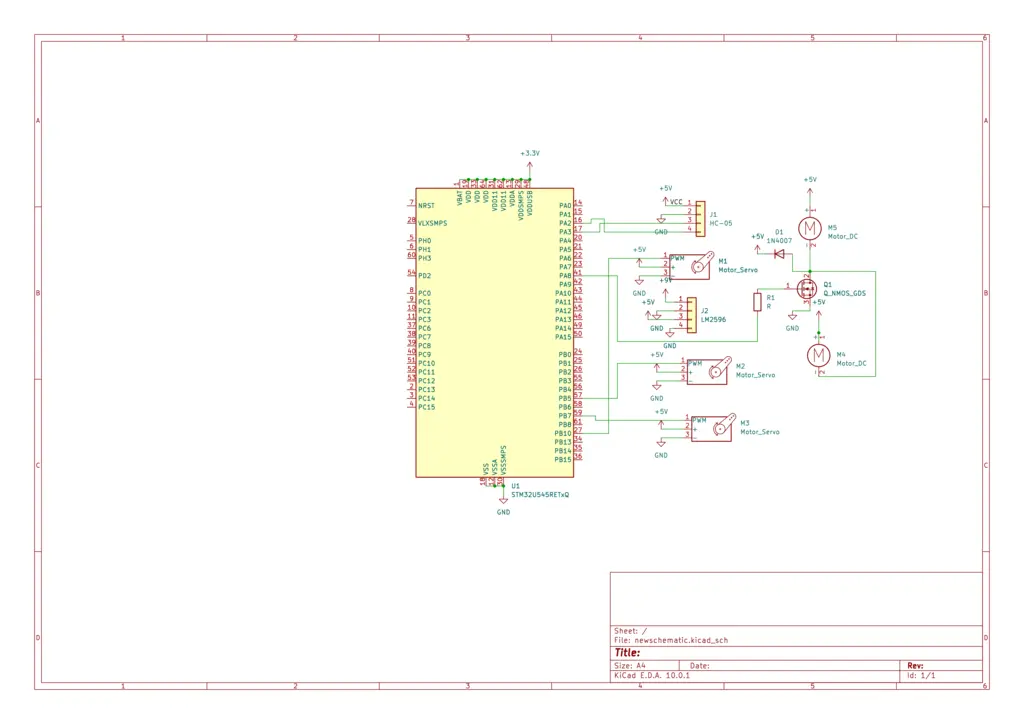Click the M5 Motor_DC label

point(842,237)
